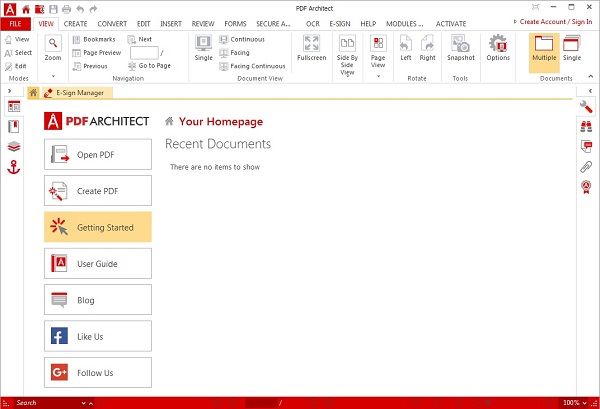Open the EDIT ribbon tab
Screen dimensions: 600x409
tap(143, 24)
